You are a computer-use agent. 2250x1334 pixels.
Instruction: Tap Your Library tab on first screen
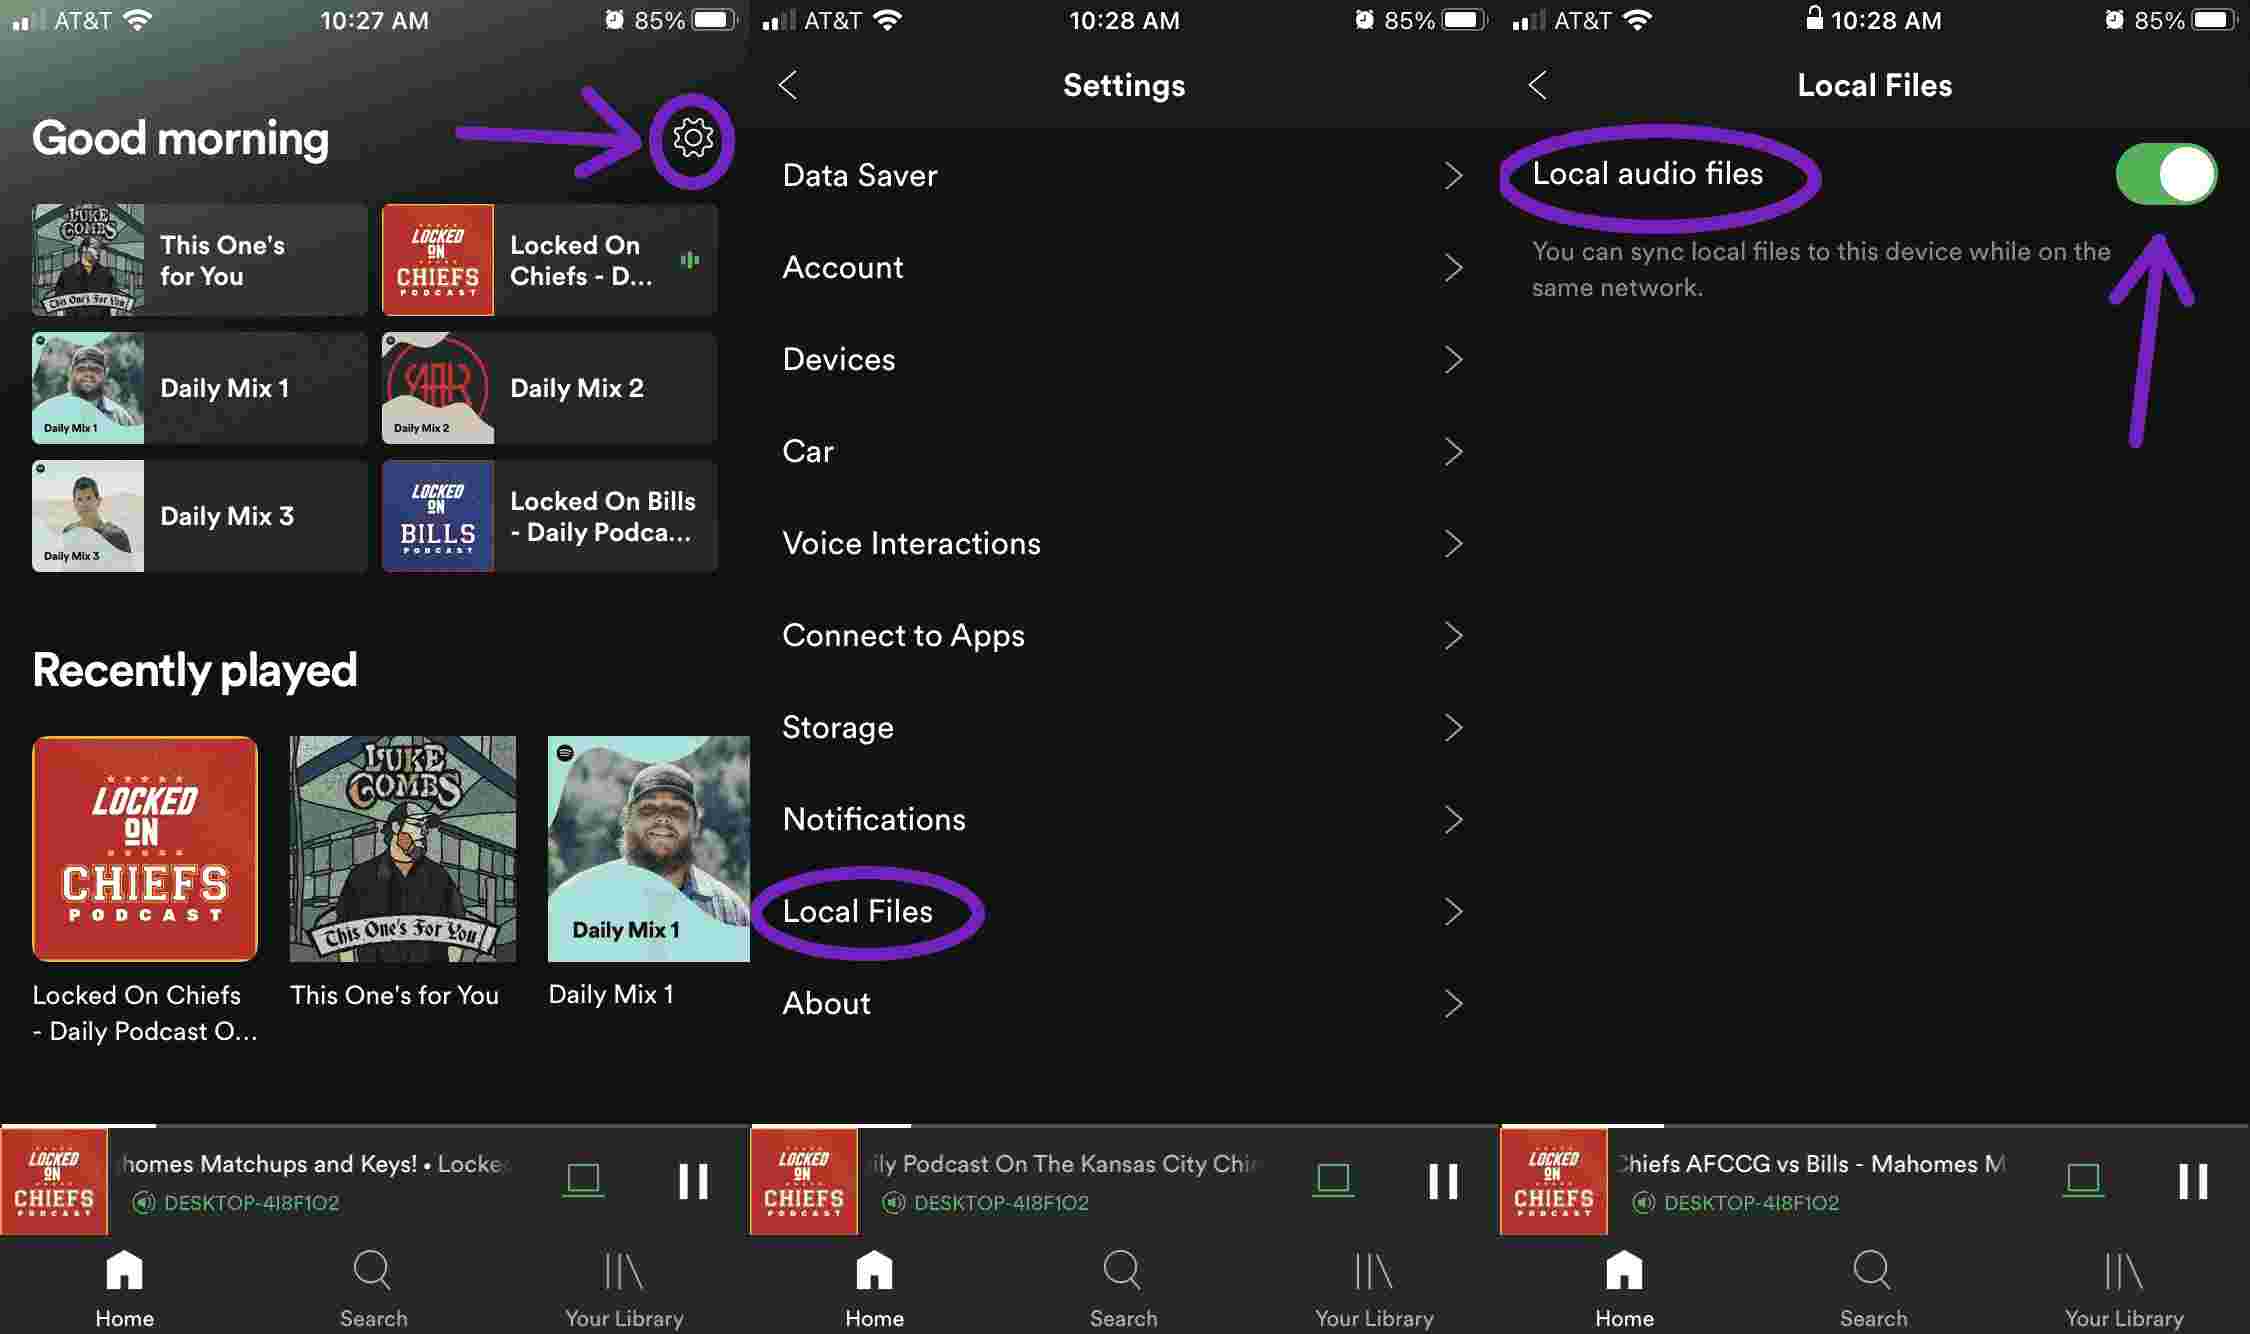pyautogui.click(x=624, y=1289)
